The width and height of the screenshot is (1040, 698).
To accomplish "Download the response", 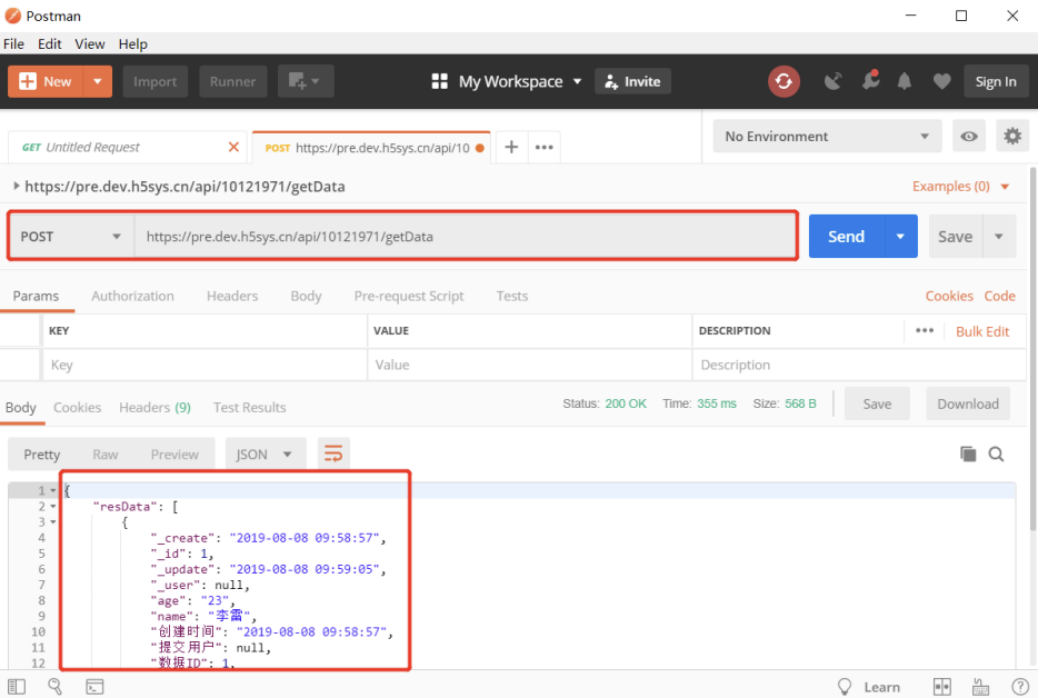I will point(968,404).
